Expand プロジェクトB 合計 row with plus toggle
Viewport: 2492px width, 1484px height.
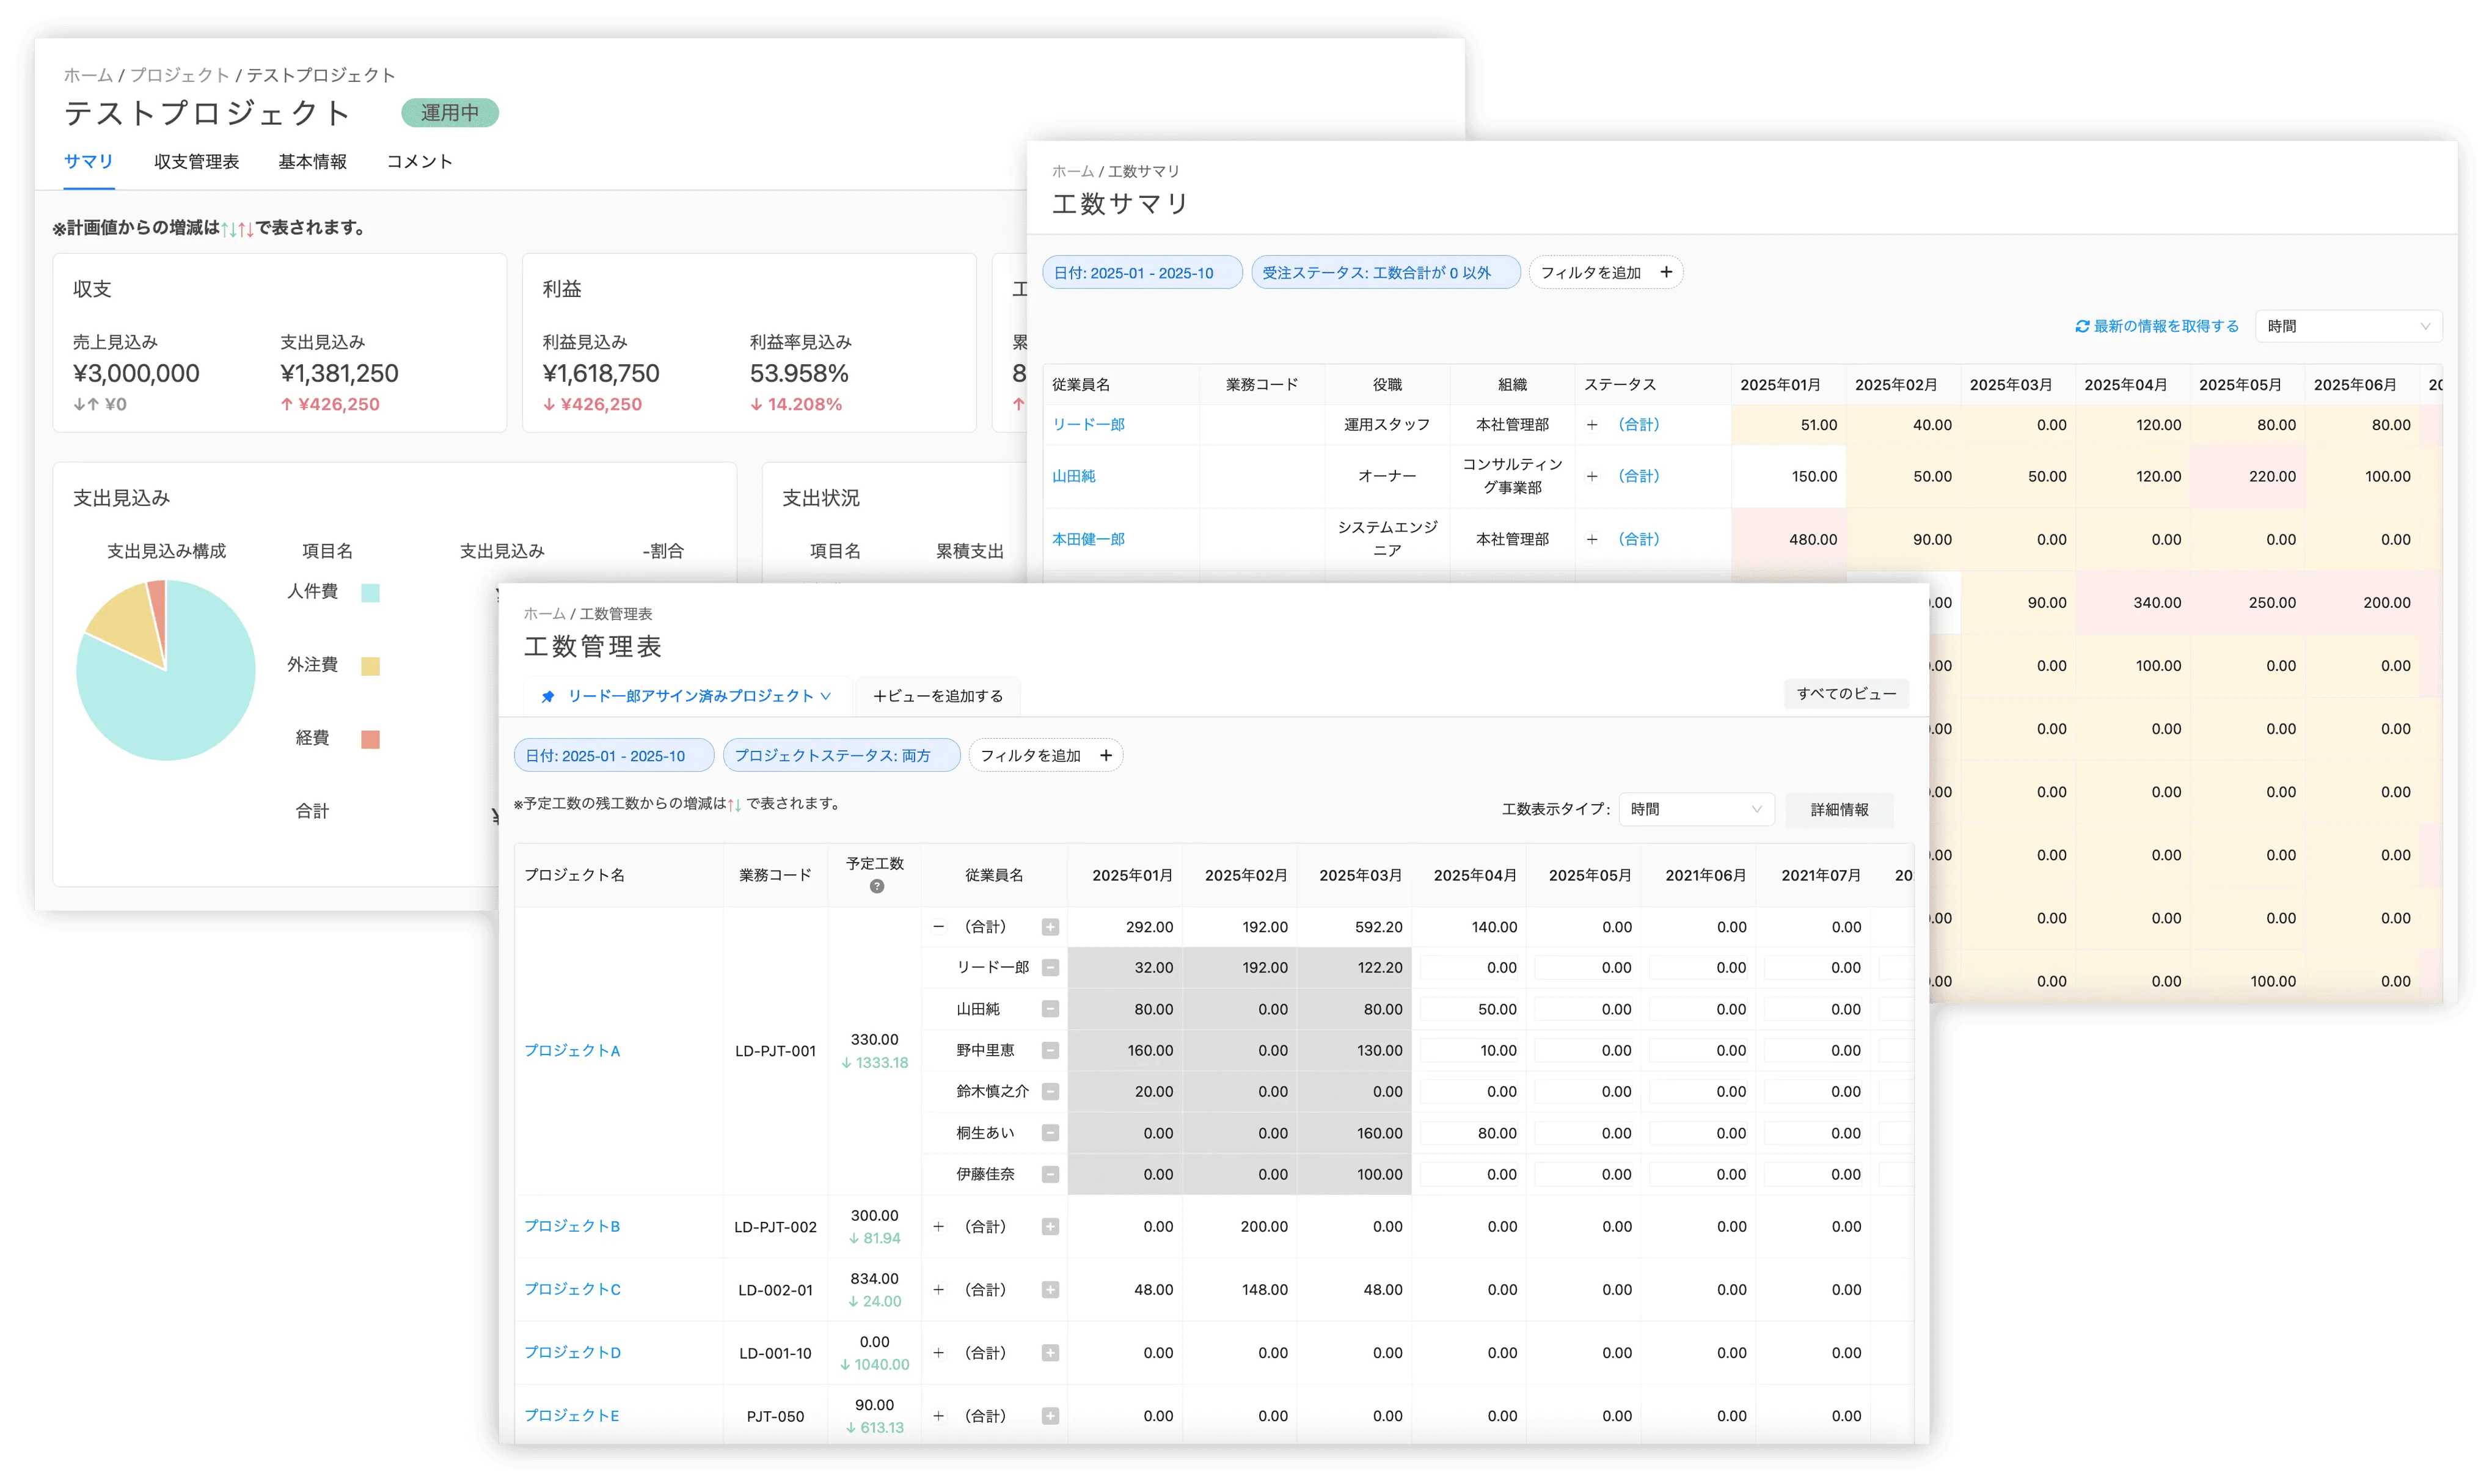click(x=938, y=1226)
